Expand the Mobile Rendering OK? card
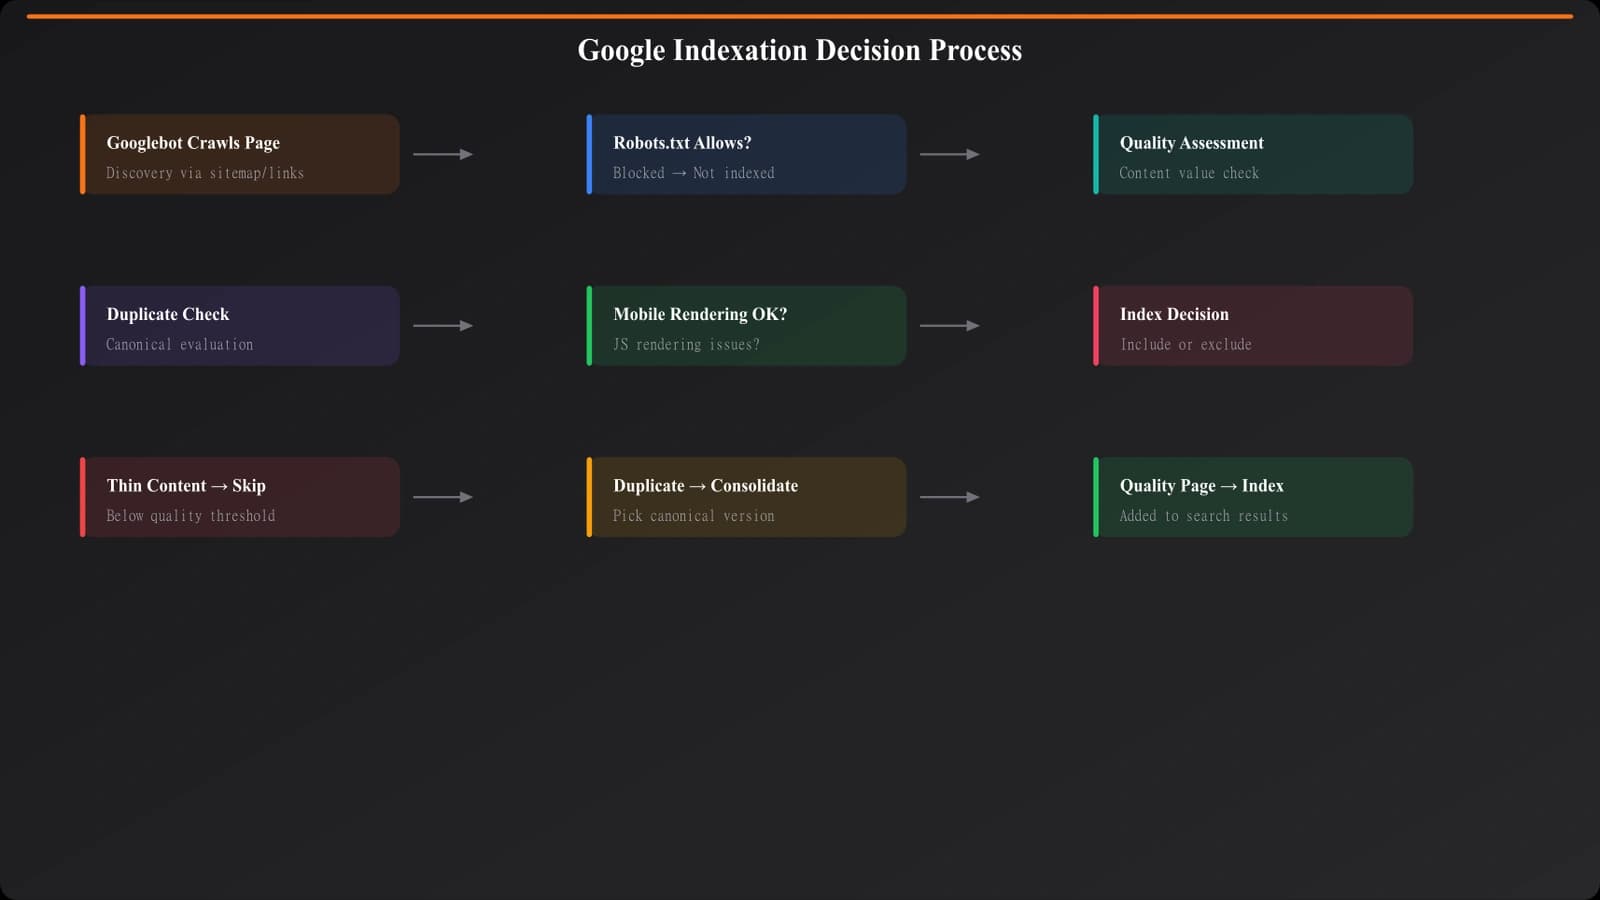The height and width of the screenshot is (900, 1600). tap(746, 325)
